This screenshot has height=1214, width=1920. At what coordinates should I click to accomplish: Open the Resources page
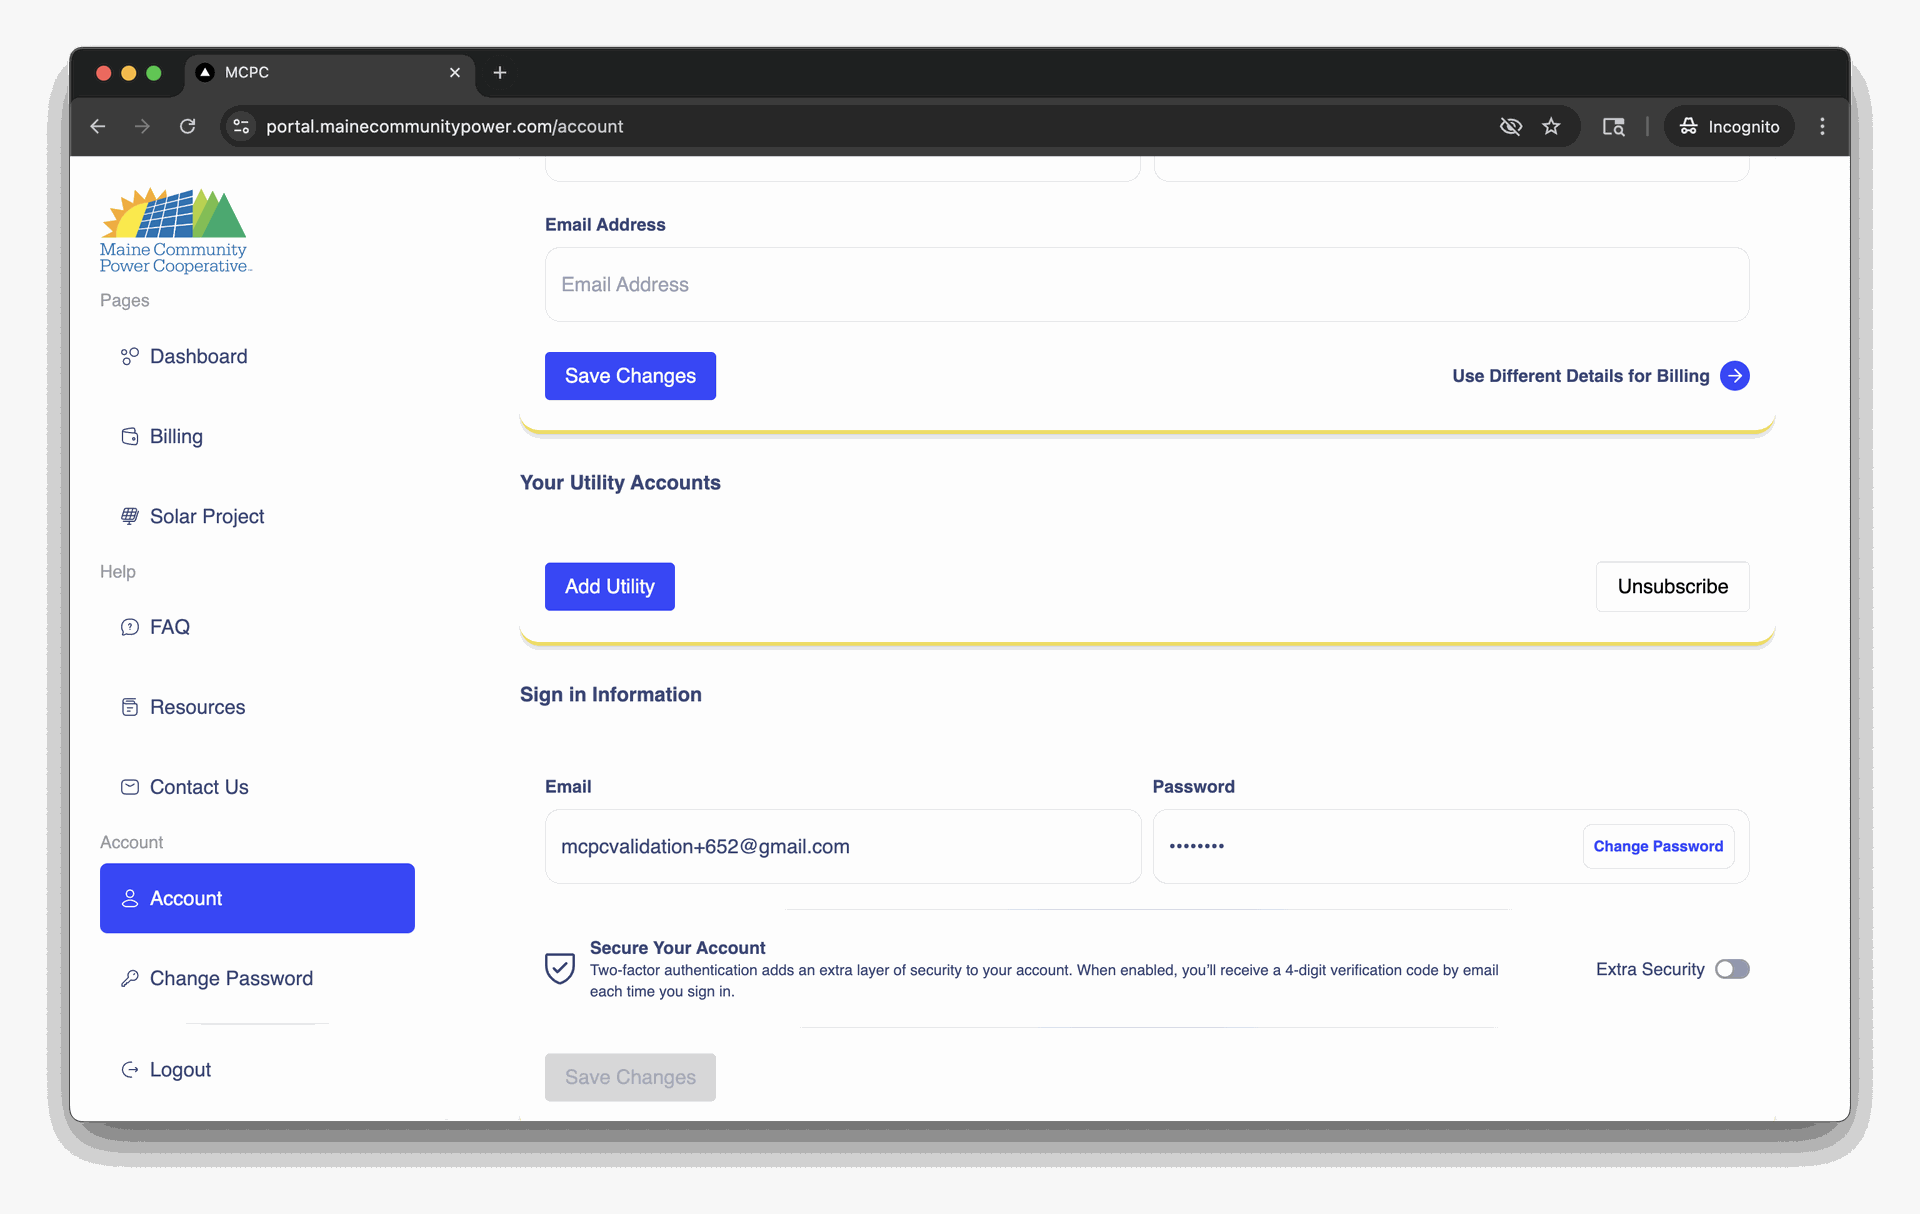point(197,707)
